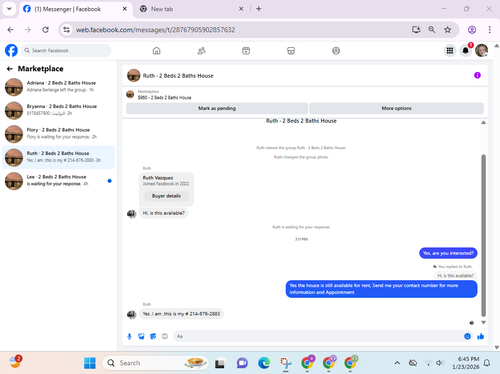Open the Adriana - 2 Beds 2 Baths House chat
Image resolution: width=500 pixels, height=374 pixels.
[58, 87]
